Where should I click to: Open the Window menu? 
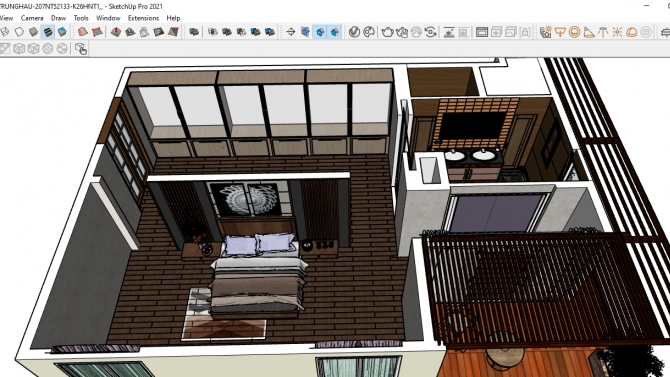(x=108, y=18)
